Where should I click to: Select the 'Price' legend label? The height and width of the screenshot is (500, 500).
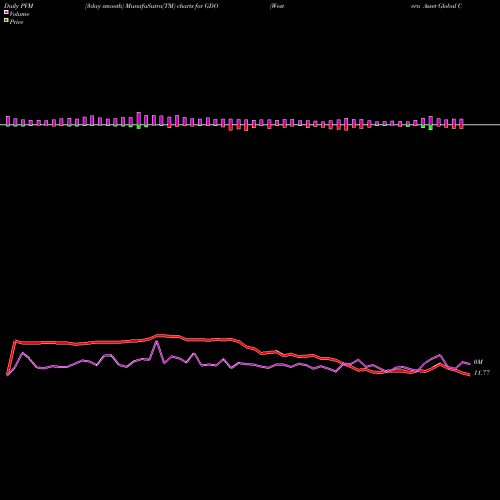pyautogui.click(x=16, y=22)
